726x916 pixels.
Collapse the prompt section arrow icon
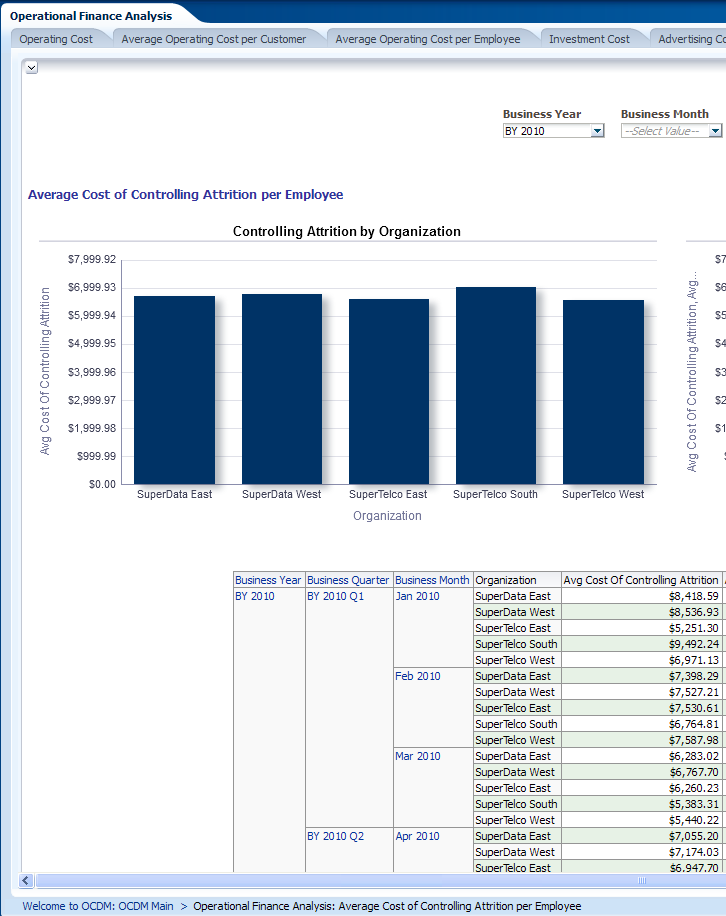coord(31,67)
